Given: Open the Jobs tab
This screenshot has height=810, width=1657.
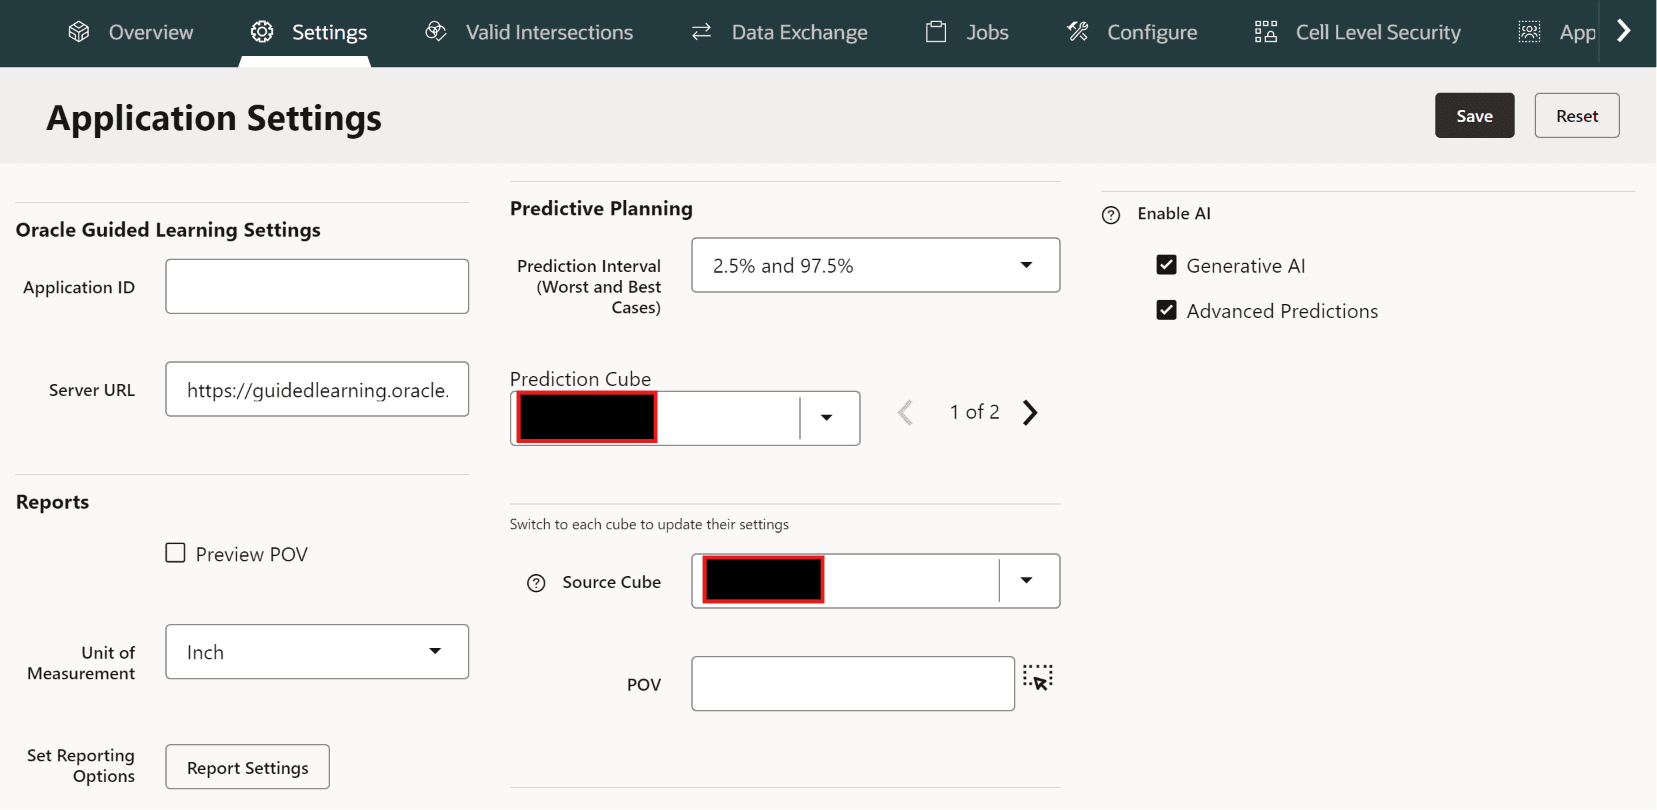Looking at the screenshot, I should coord(967,32).
